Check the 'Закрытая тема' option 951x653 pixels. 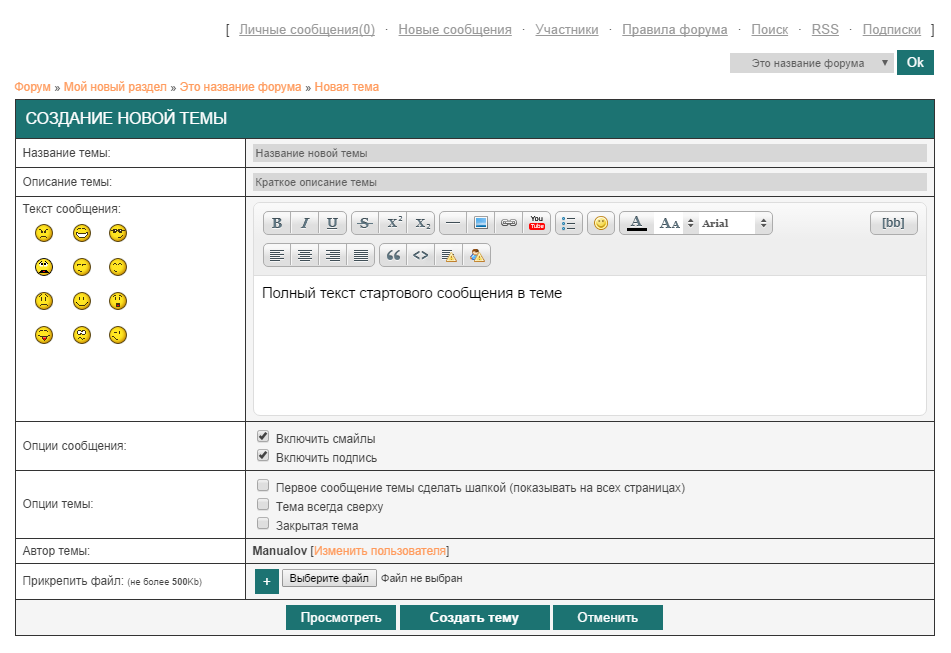pyautogui.click(x=263, y=524)
